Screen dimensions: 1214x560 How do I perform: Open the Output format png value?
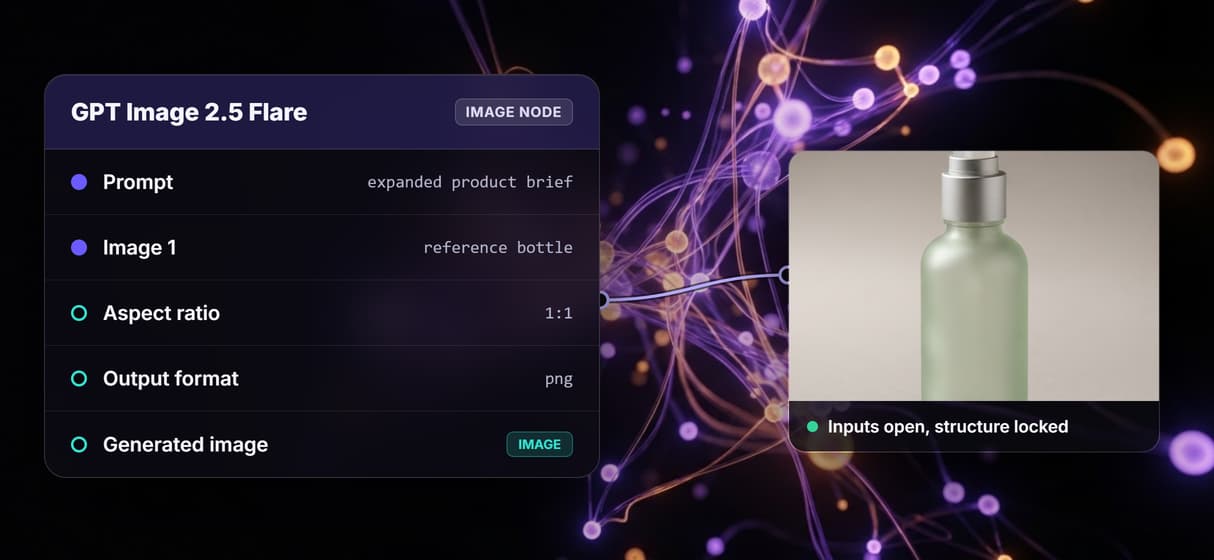[x=559, y=380]
